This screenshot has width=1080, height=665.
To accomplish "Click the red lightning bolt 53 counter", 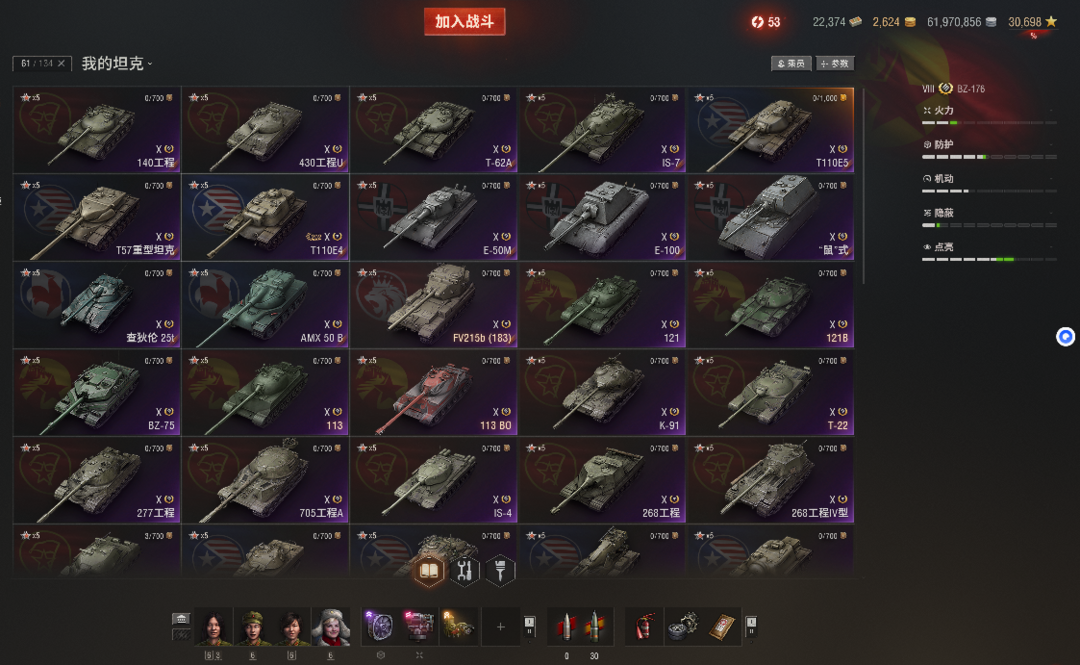I will tap(766, 22).
